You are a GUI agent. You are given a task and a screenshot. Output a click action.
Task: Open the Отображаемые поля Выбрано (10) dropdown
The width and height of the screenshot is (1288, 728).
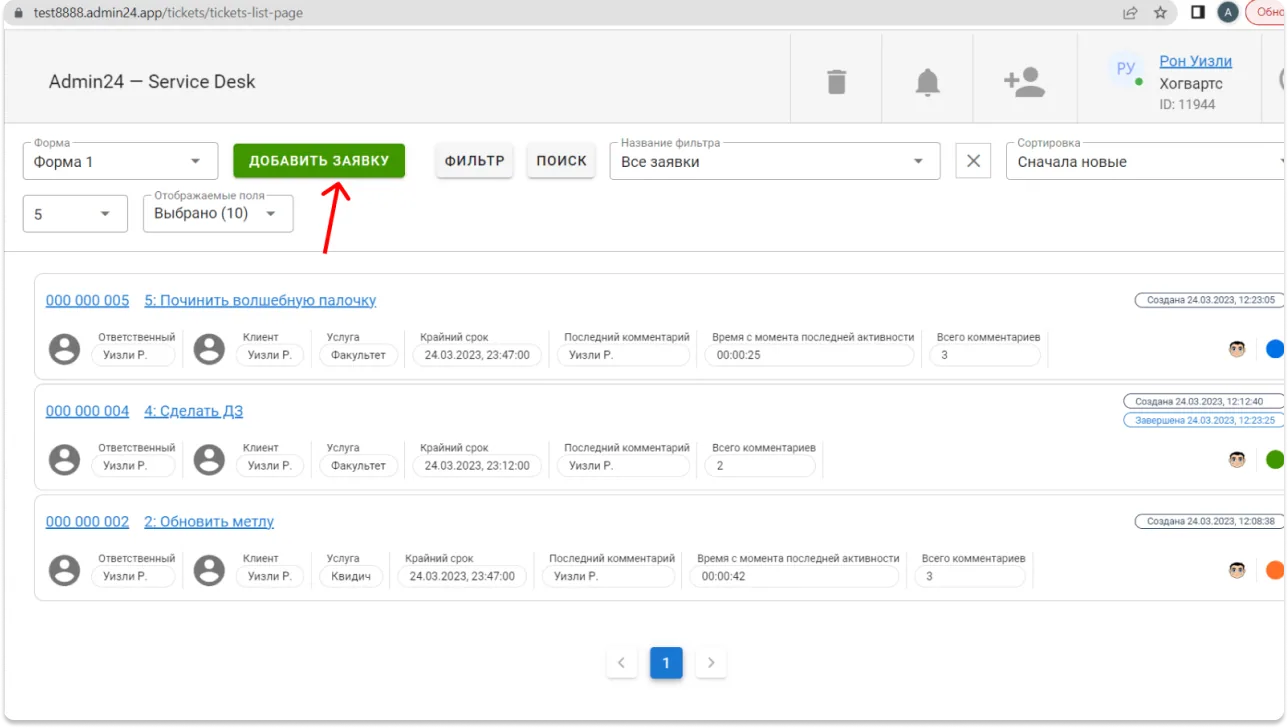tap(218, 213)
